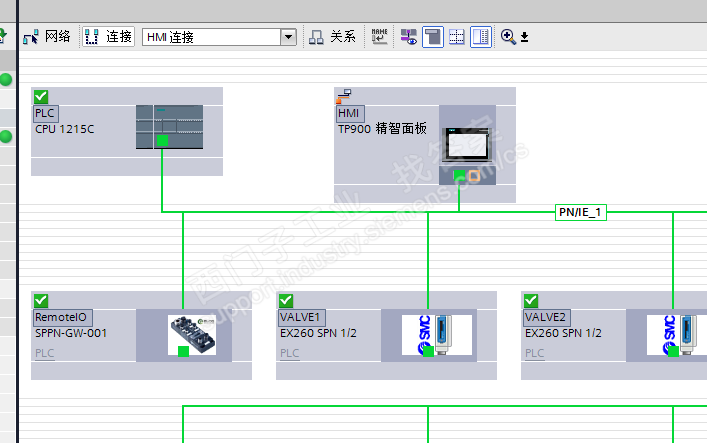The height and width of the screenshot is (443, 707).
Task: Select the PN/IE_1 subnet label
Action: point(580,212)
